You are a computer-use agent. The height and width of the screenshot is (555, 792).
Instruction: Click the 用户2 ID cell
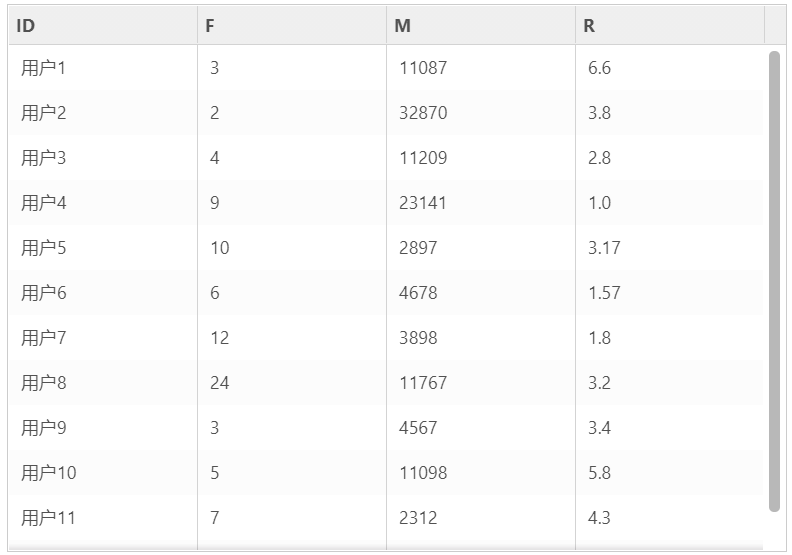point(103,113)
